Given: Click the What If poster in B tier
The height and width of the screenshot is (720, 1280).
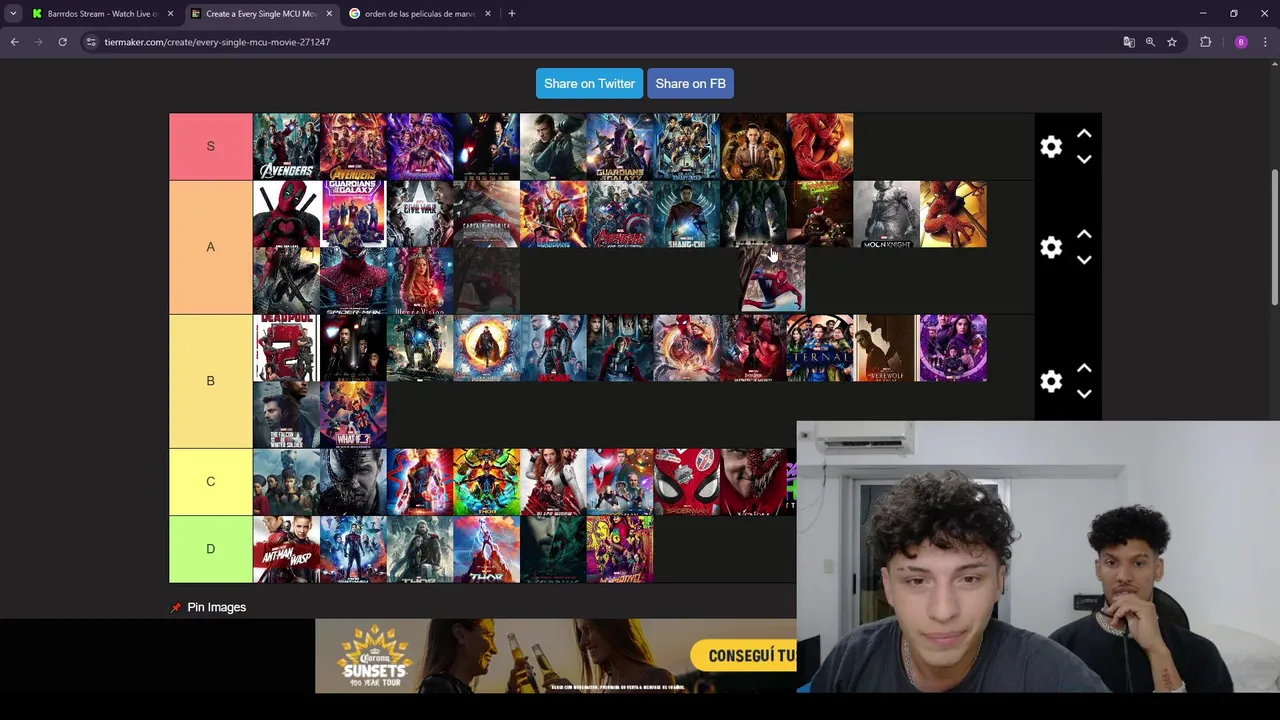Looking at the screenshot, I should pyautogui.click(x=353, y=415).
